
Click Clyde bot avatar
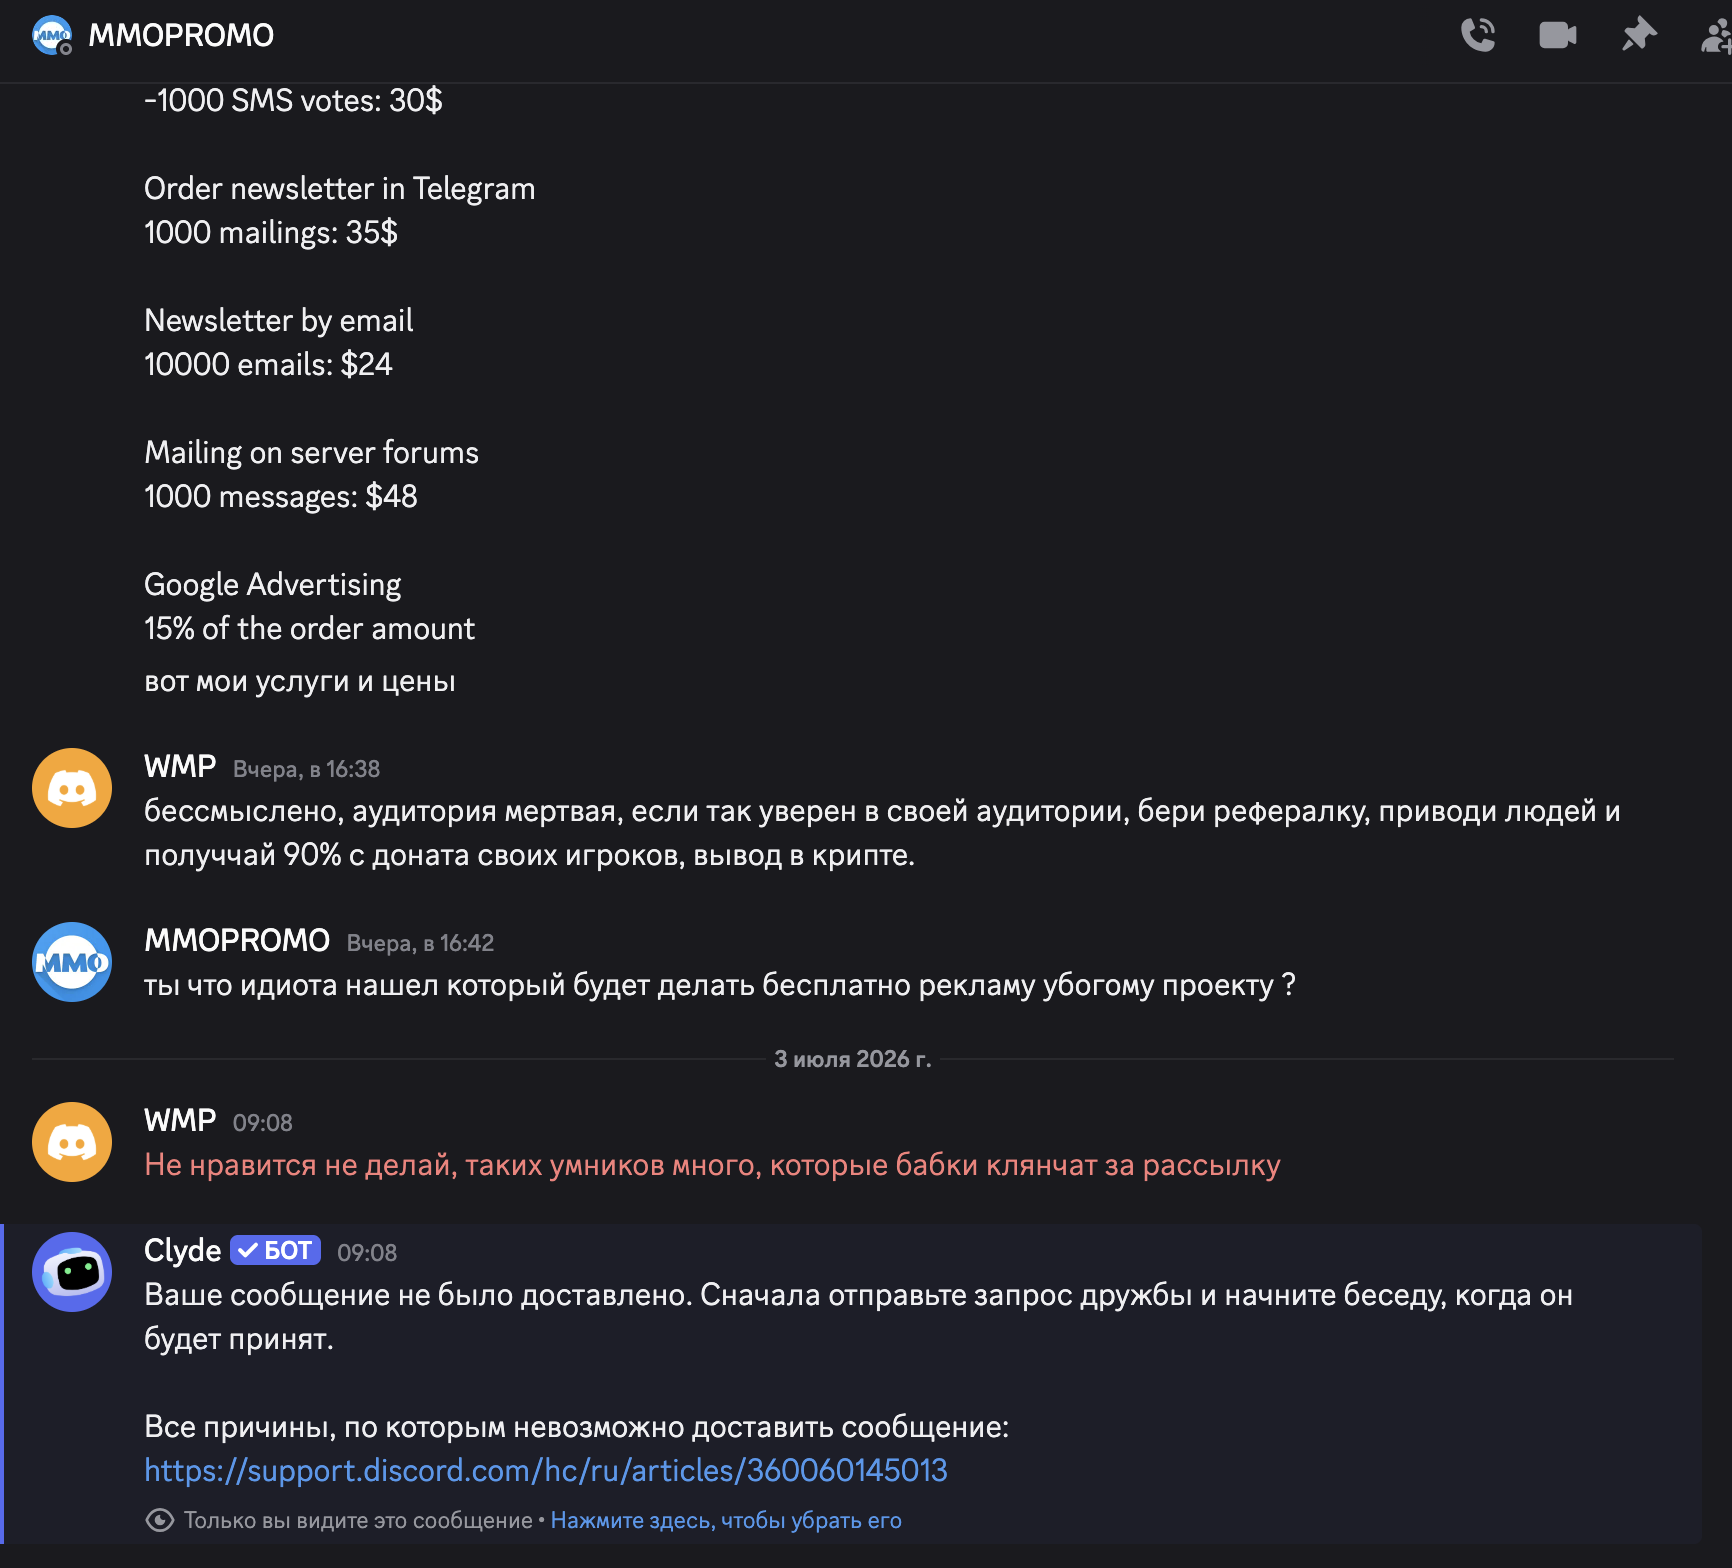tap(72, 1272)
